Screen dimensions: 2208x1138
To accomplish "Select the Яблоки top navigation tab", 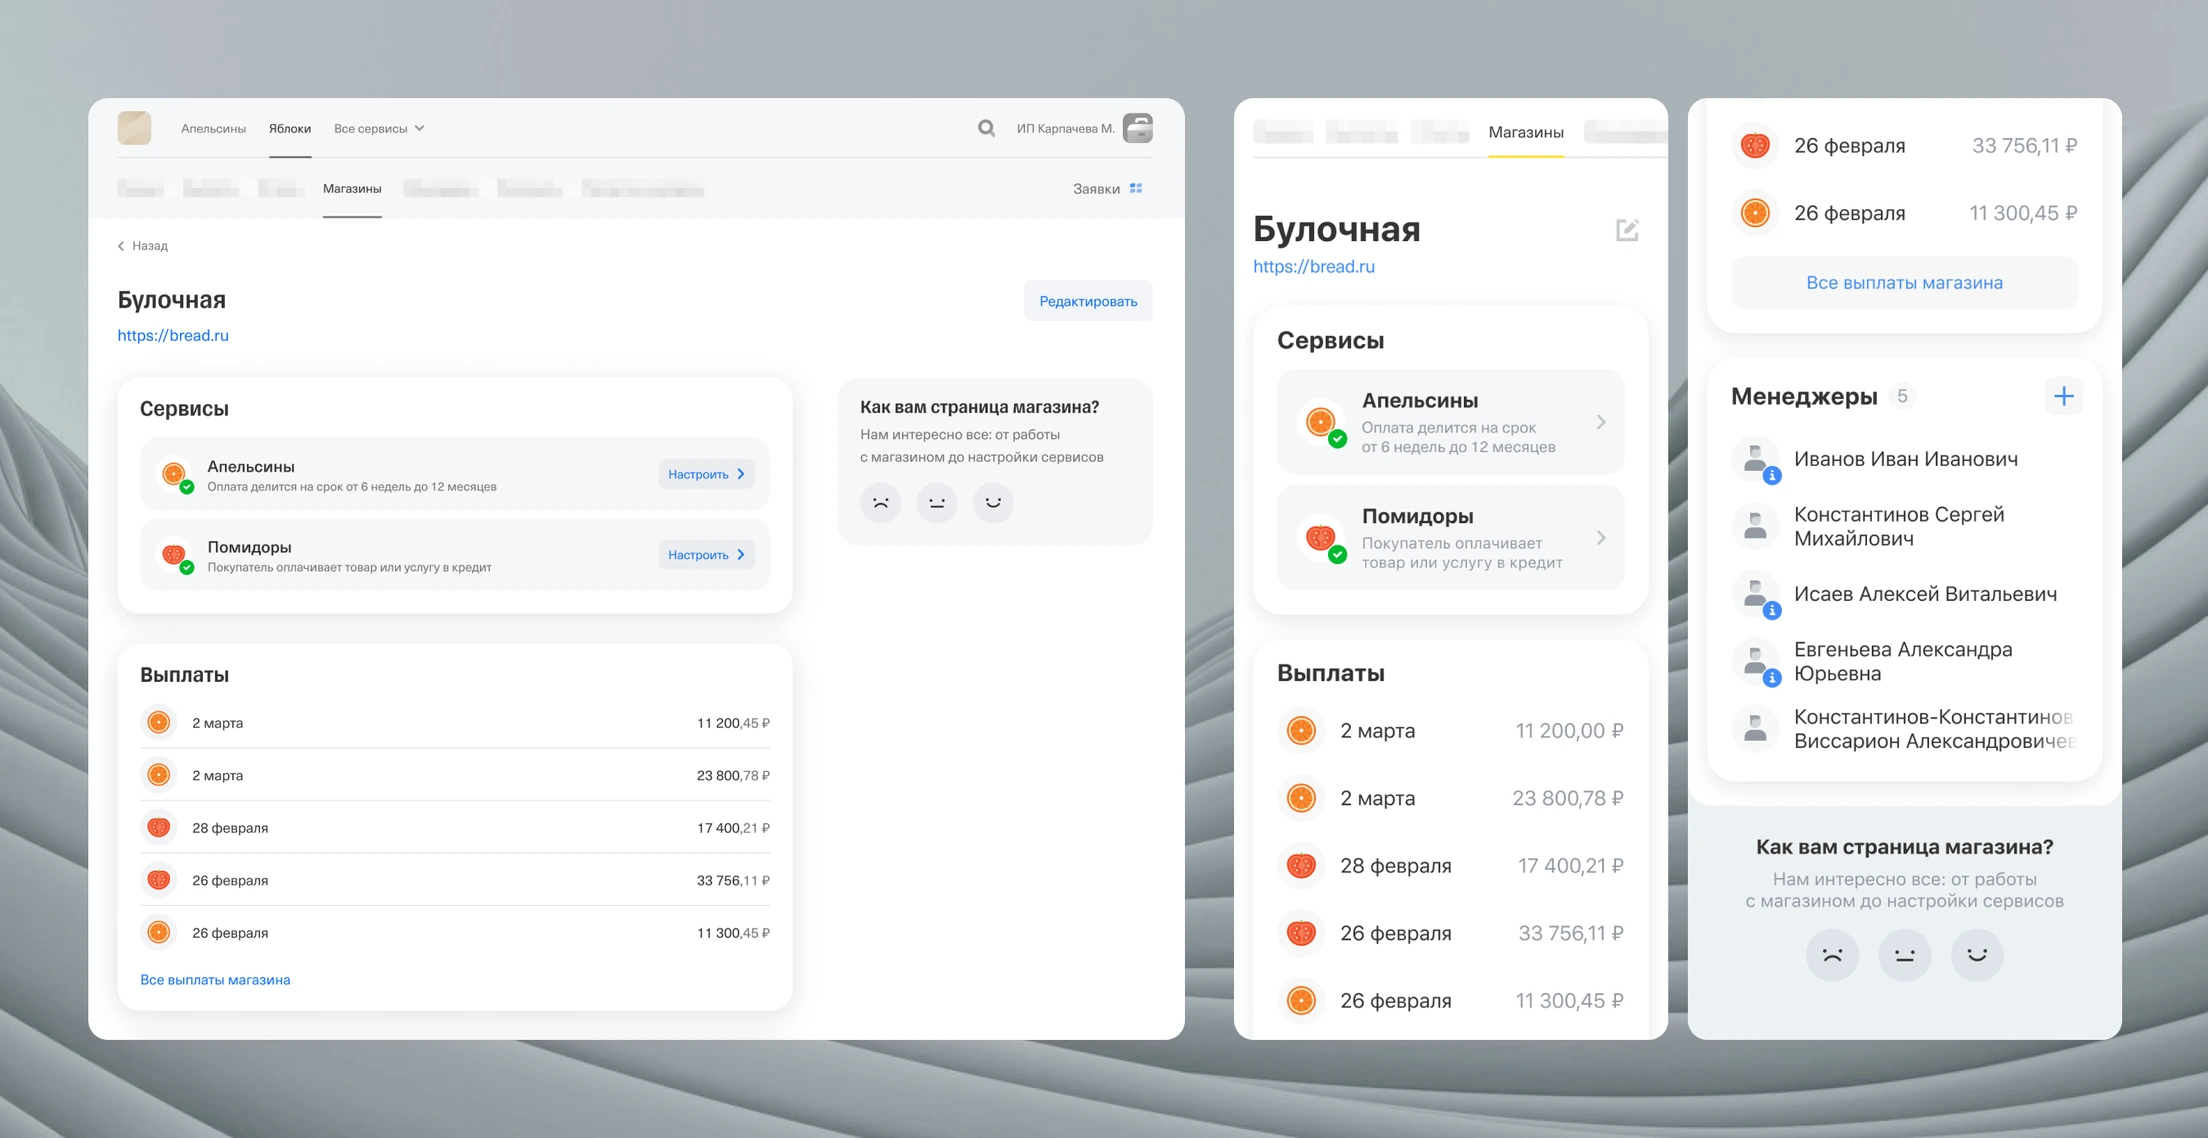I will click(x=290, y=128).
